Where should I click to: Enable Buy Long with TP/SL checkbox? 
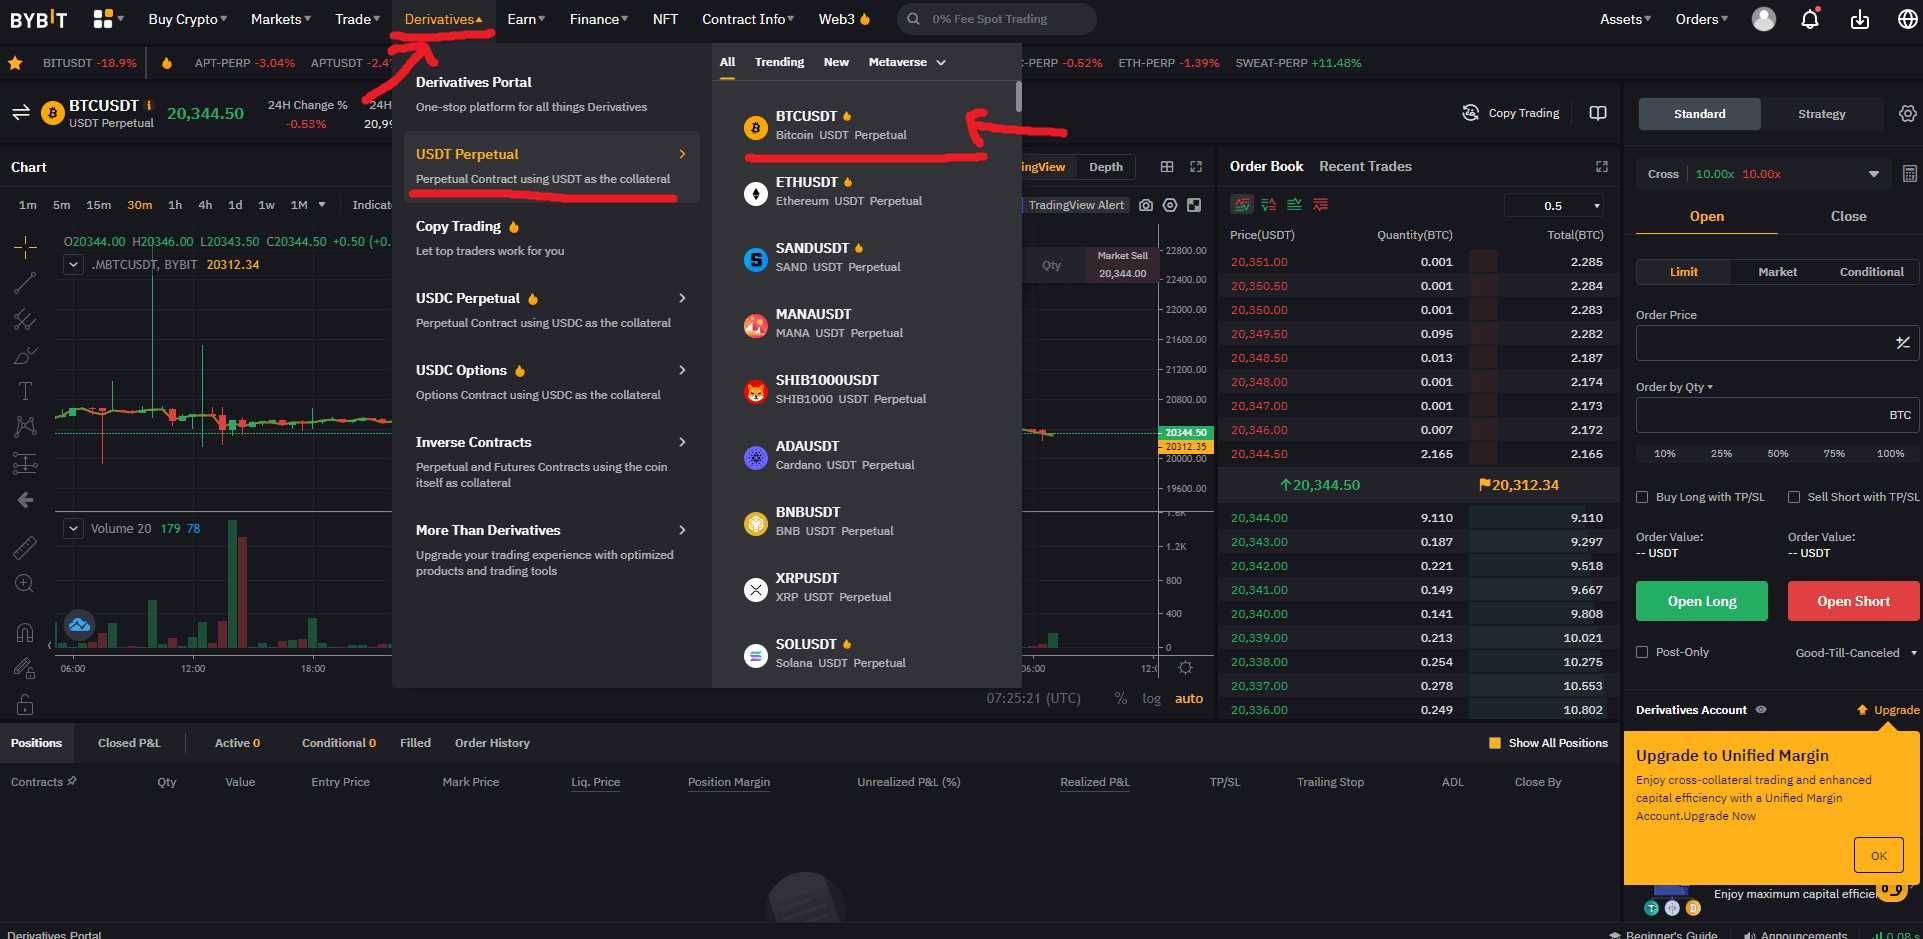1642,497
